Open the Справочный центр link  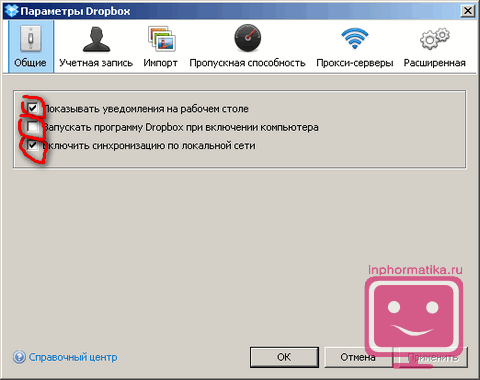click(x=73, y=357)
